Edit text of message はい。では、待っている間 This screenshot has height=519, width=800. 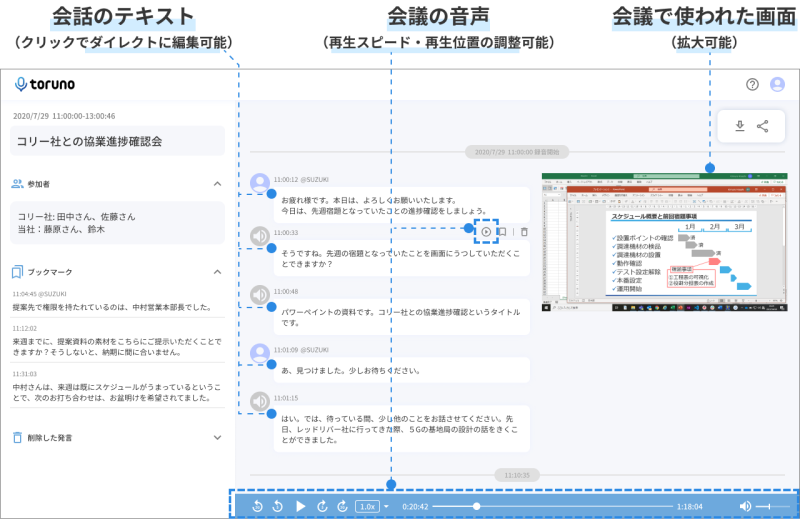click(402, 429)
